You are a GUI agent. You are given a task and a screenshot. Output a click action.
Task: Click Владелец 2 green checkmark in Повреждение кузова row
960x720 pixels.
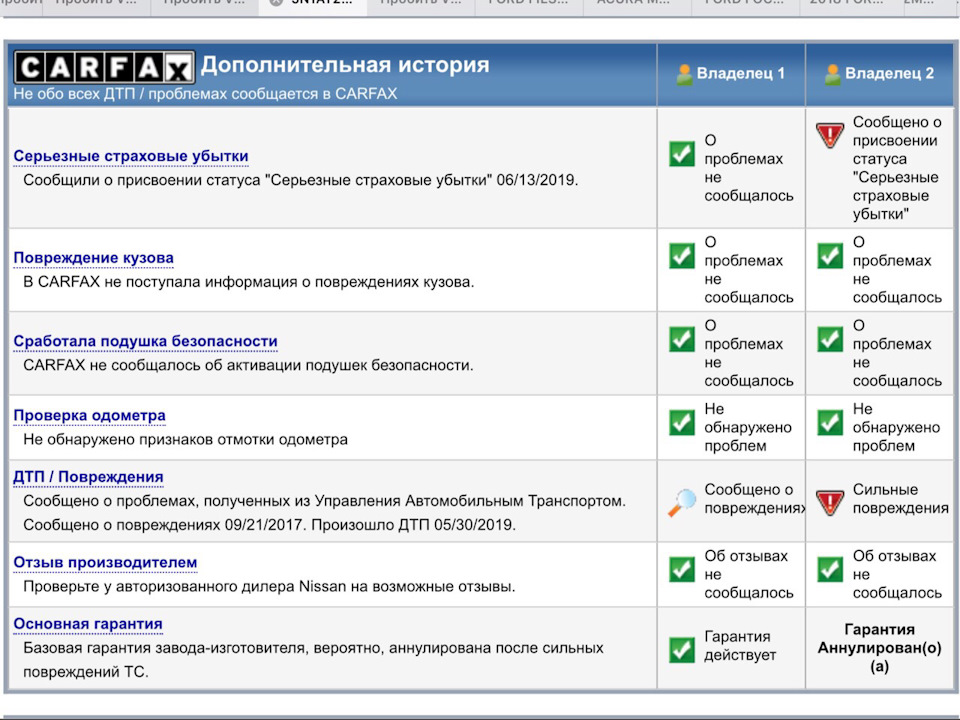tap(830, 255)
